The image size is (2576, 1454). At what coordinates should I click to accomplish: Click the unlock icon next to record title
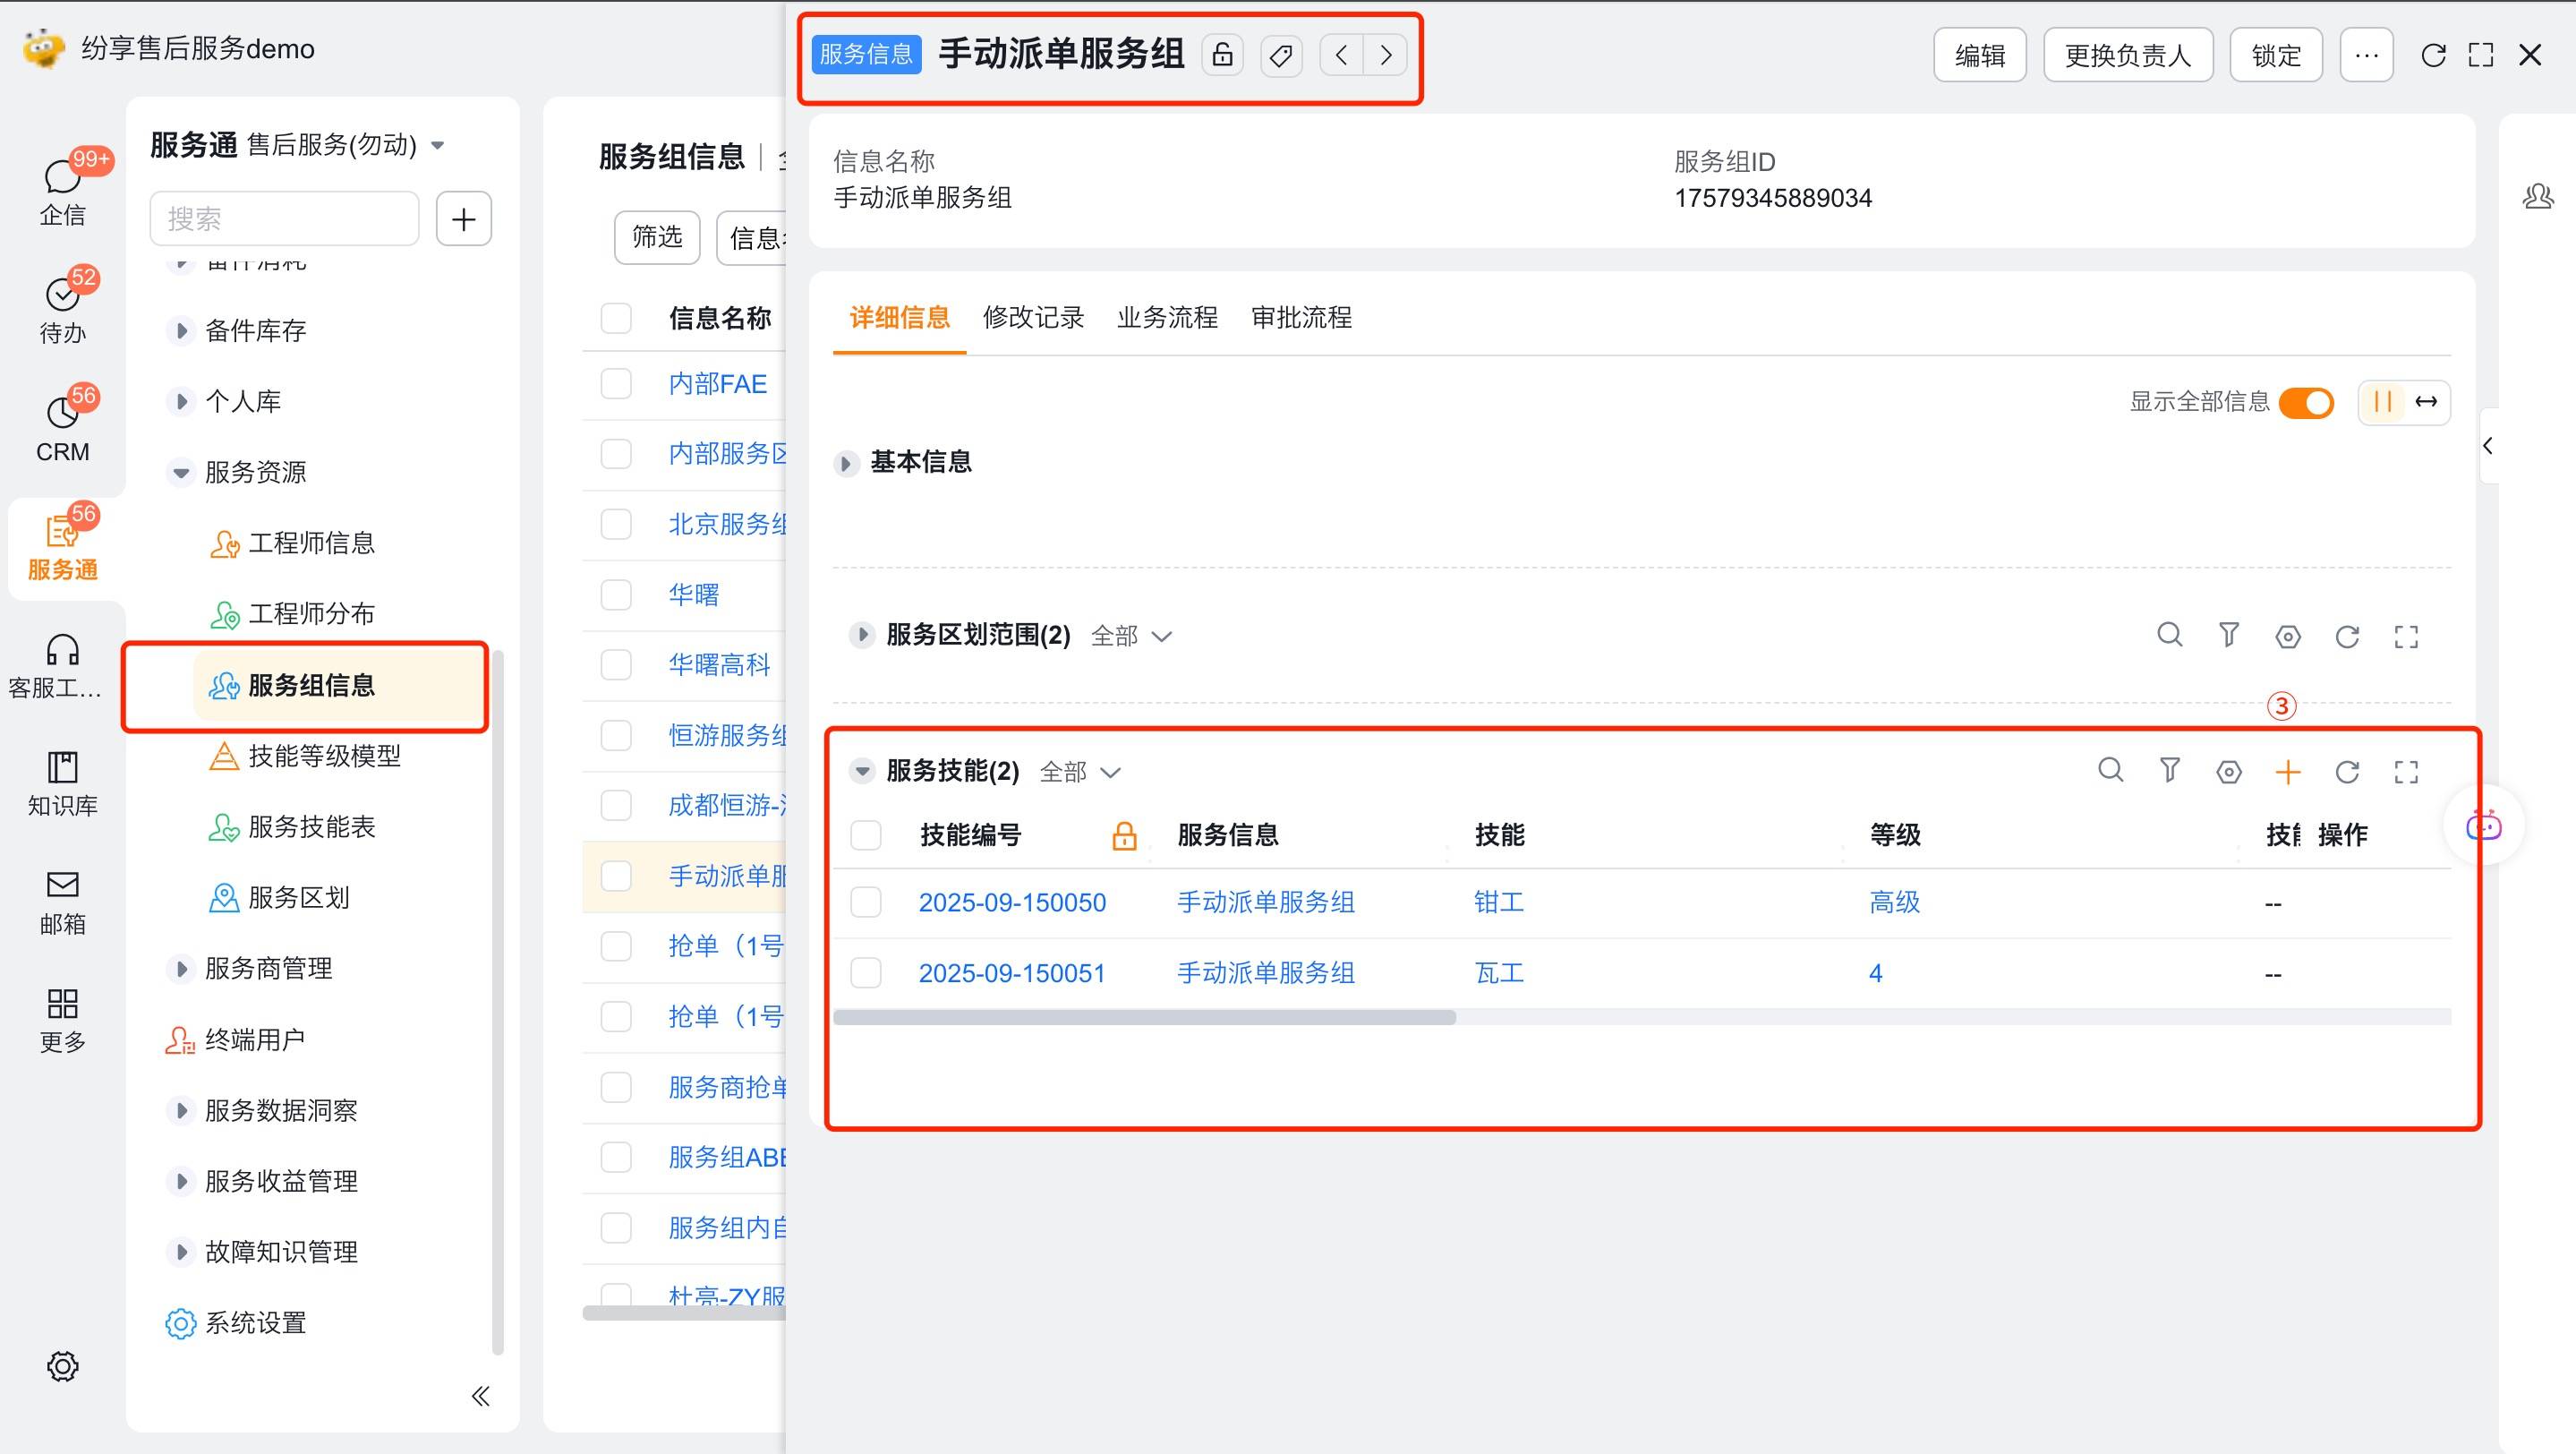point(1222,55)
